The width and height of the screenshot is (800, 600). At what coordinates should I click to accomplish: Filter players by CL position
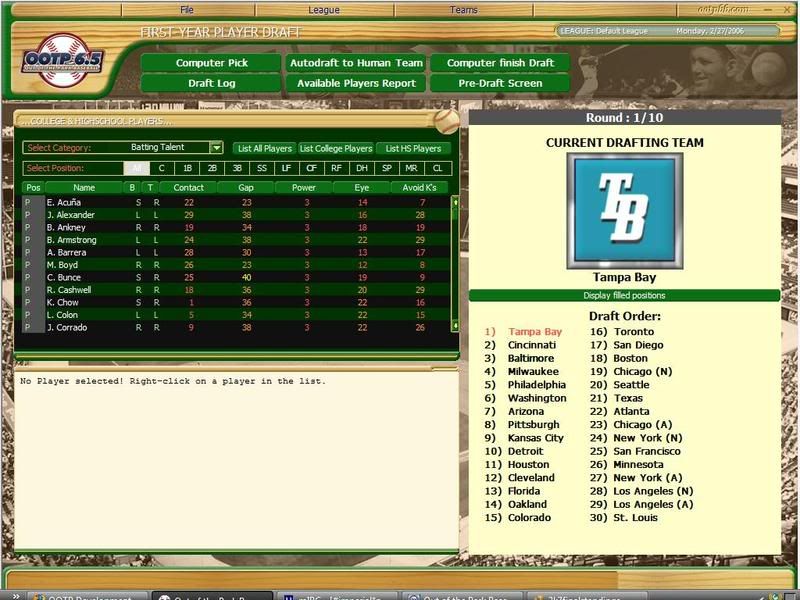click(437, 168)
